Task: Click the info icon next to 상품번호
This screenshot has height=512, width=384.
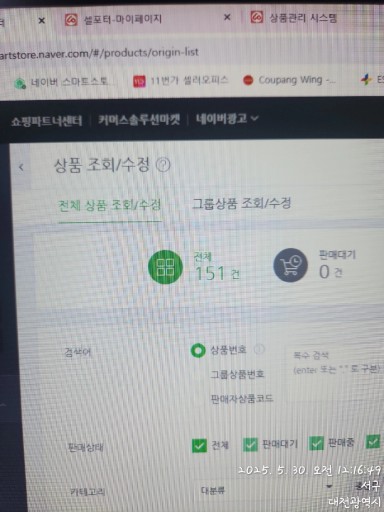Action: (259, 349)
